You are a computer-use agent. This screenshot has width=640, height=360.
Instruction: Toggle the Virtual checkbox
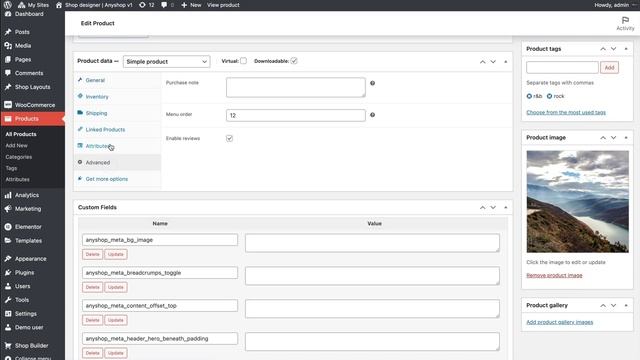(243, 61)
